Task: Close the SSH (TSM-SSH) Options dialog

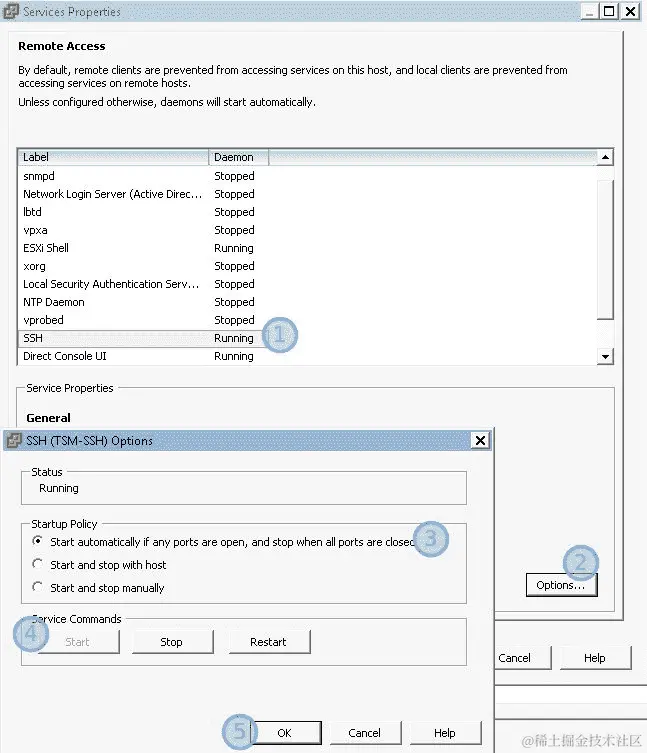Action: tap(480, 440)
